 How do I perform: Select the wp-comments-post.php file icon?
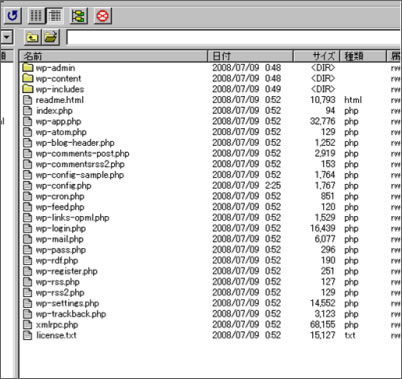[x=28, y=153]
